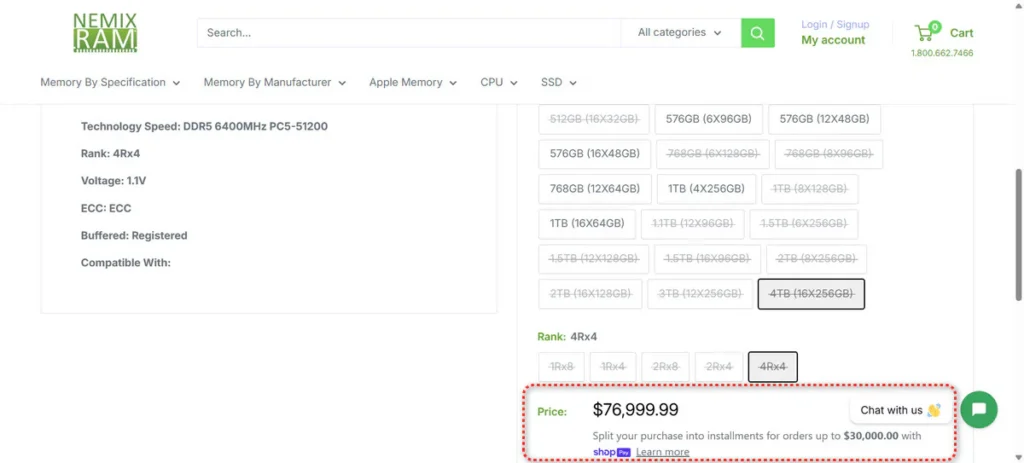Screen dimensions: 1024x463
Task: Expand the SSD menu
Action: 558,83
